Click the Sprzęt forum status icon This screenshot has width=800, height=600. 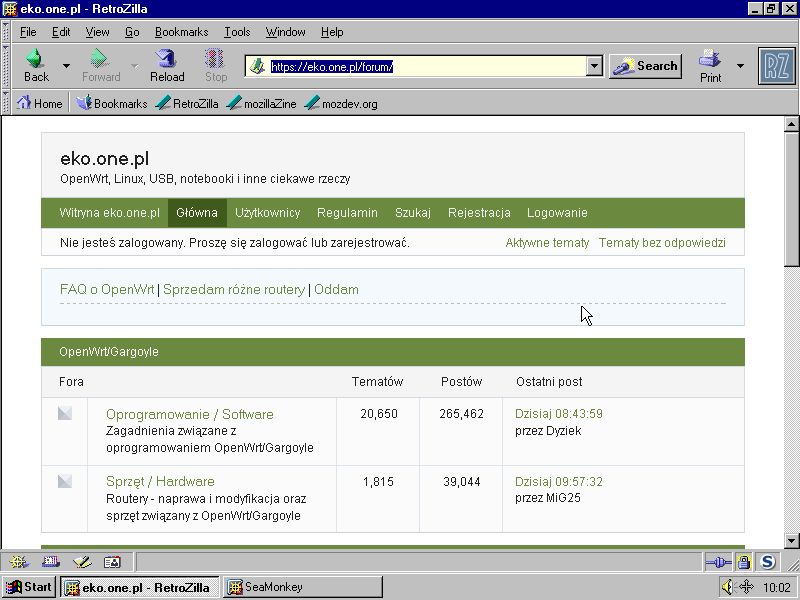65,481
